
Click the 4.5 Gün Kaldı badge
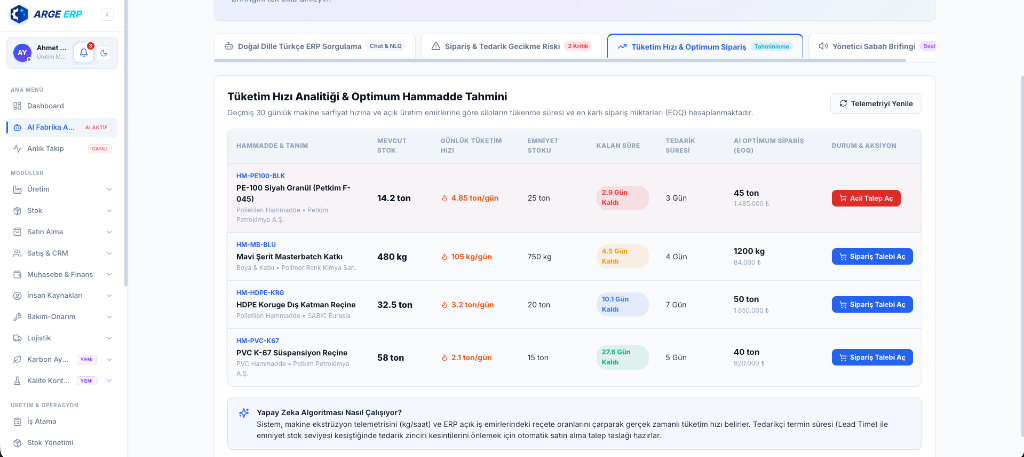pyautogui.click(x=622, y=256)
